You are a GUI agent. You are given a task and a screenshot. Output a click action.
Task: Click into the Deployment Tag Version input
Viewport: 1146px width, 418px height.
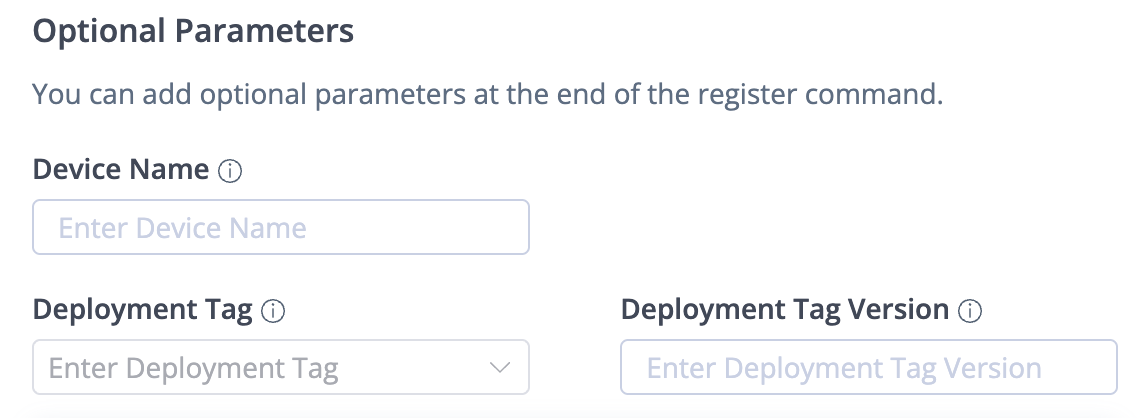pyautogui.click(x=868, y=368)
